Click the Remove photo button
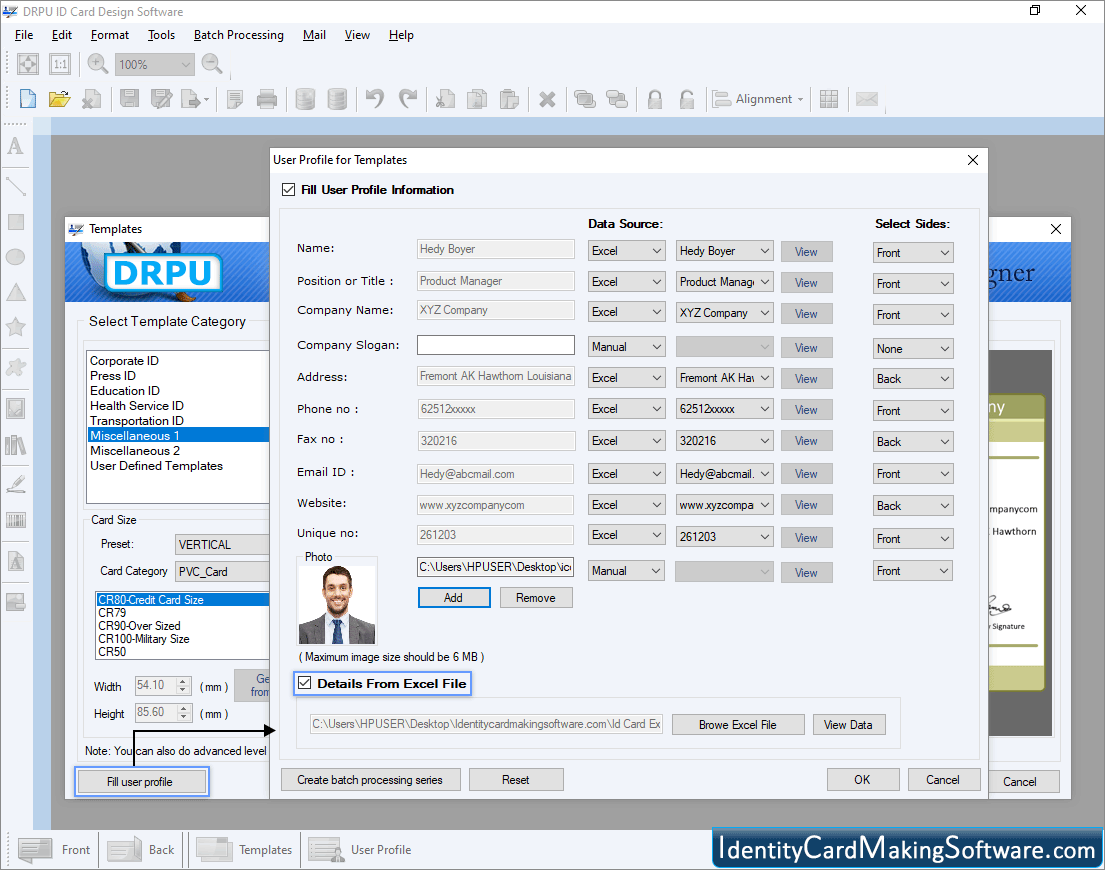Screen dimensions: 1105x870 coord(536,597)
